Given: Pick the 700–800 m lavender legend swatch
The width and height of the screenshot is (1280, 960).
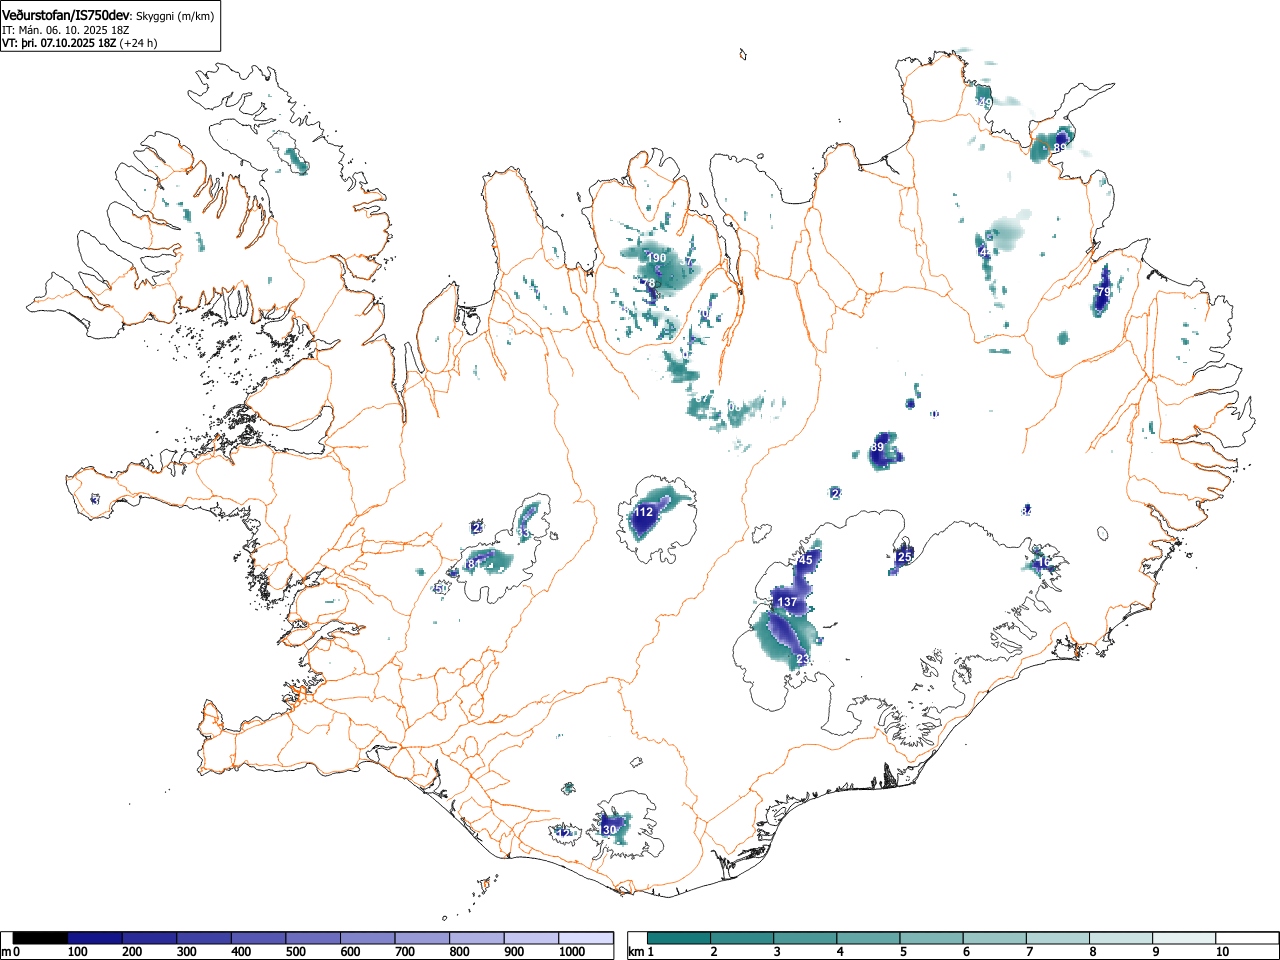Looking at the screenshot, I should pyautogui.click(x=422, y=938).
